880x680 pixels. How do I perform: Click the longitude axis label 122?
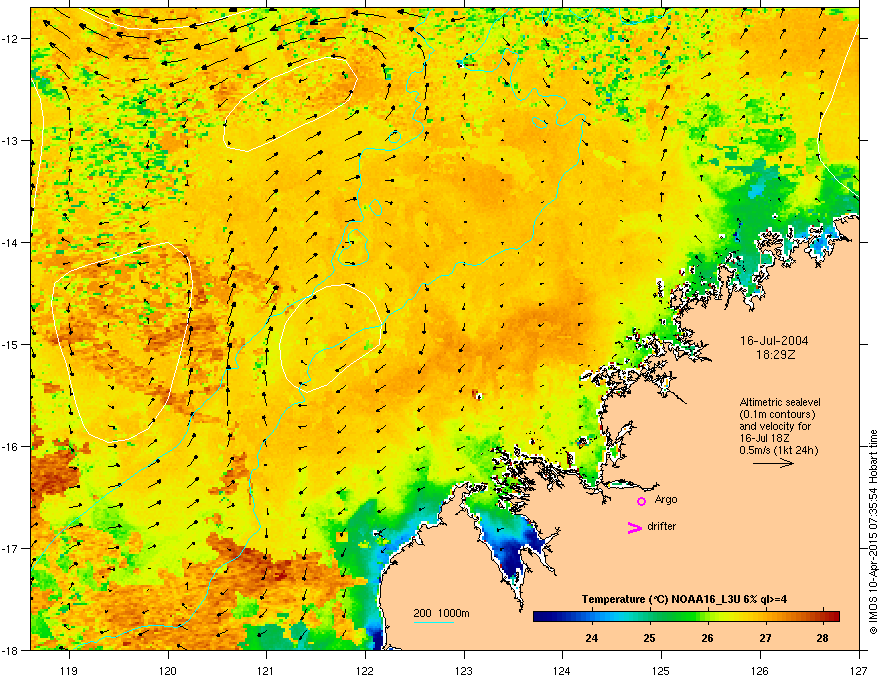365,670
